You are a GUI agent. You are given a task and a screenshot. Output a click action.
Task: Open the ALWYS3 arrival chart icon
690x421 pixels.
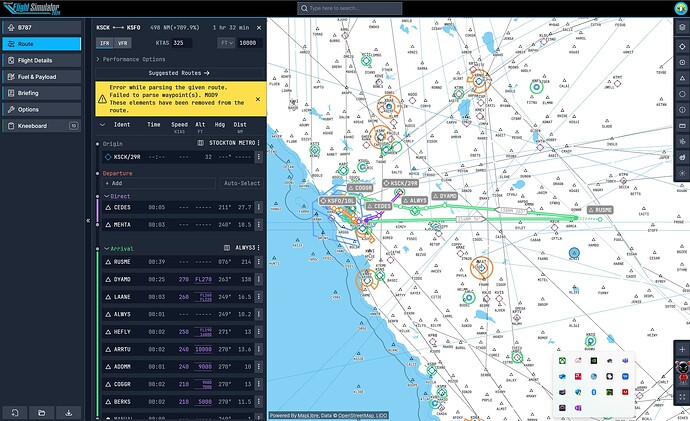tap(227, 248)
